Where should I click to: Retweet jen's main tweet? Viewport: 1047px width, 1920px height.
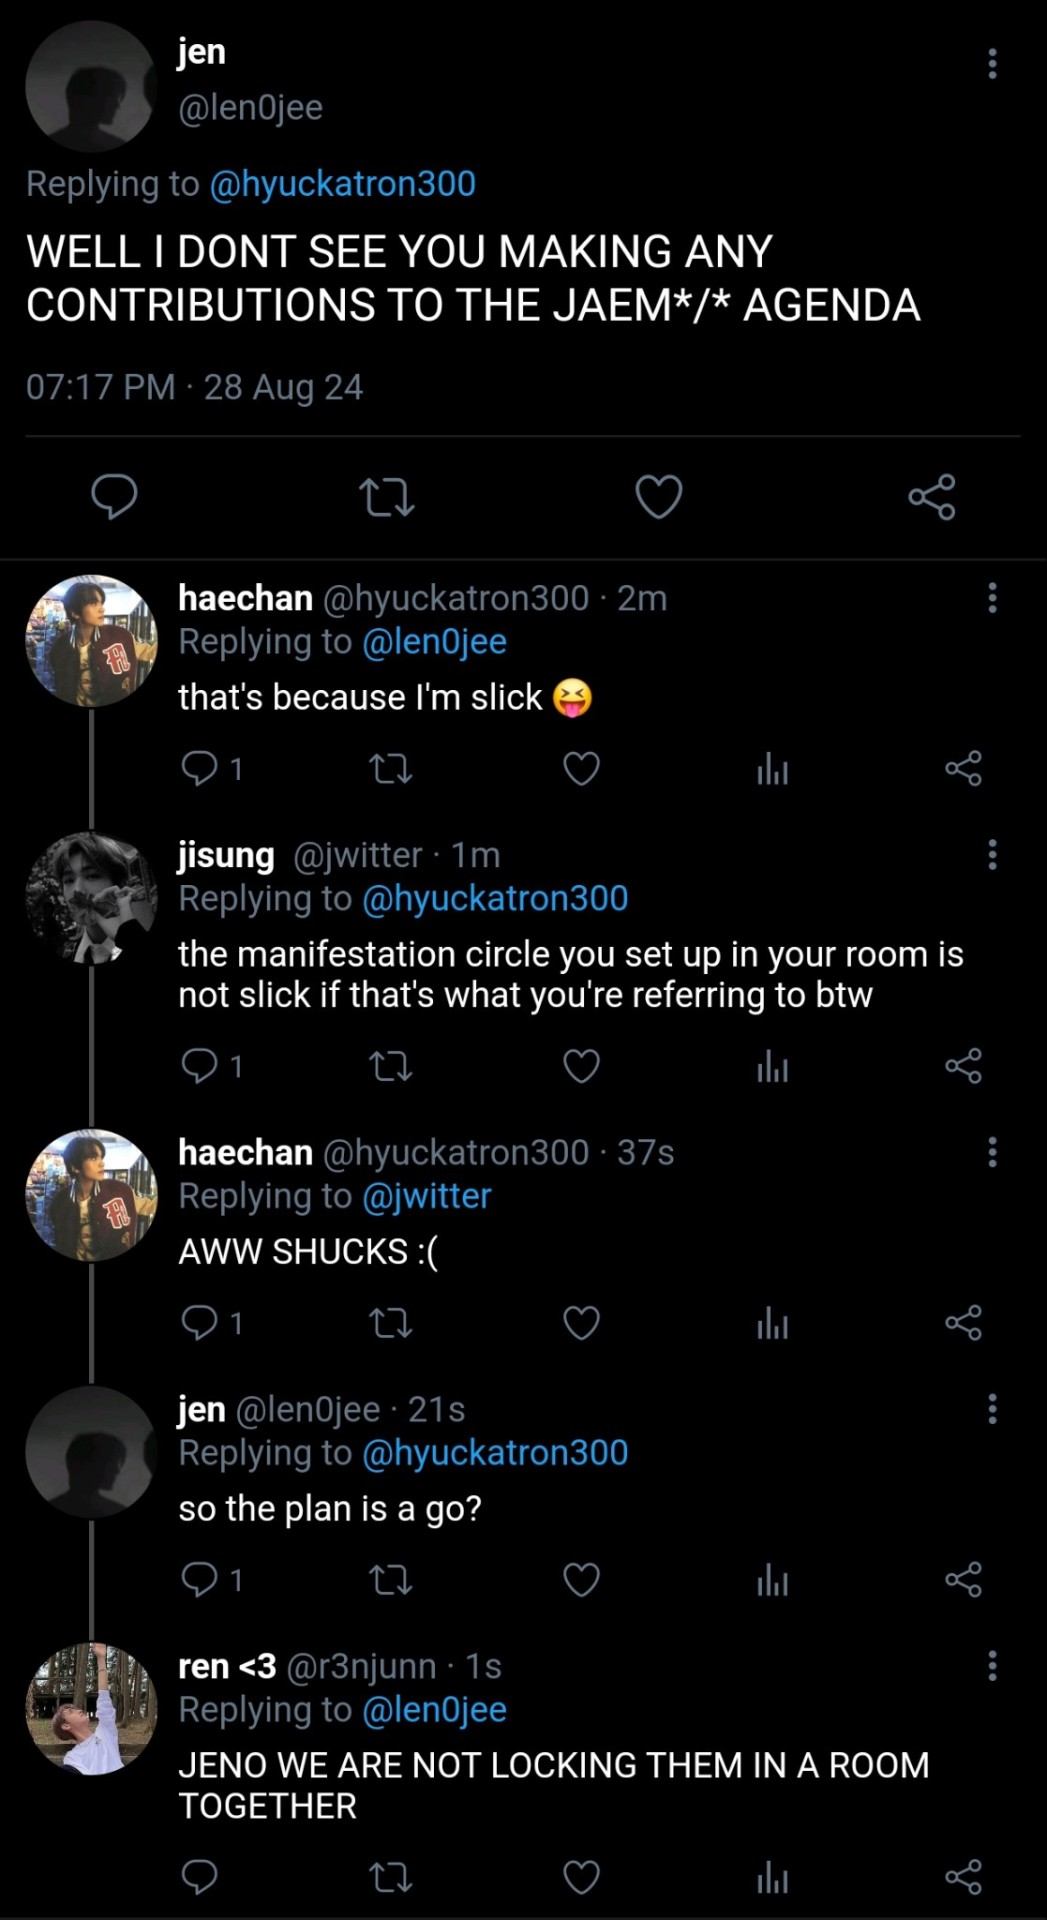pyautogui.click(x=386, y=497)
